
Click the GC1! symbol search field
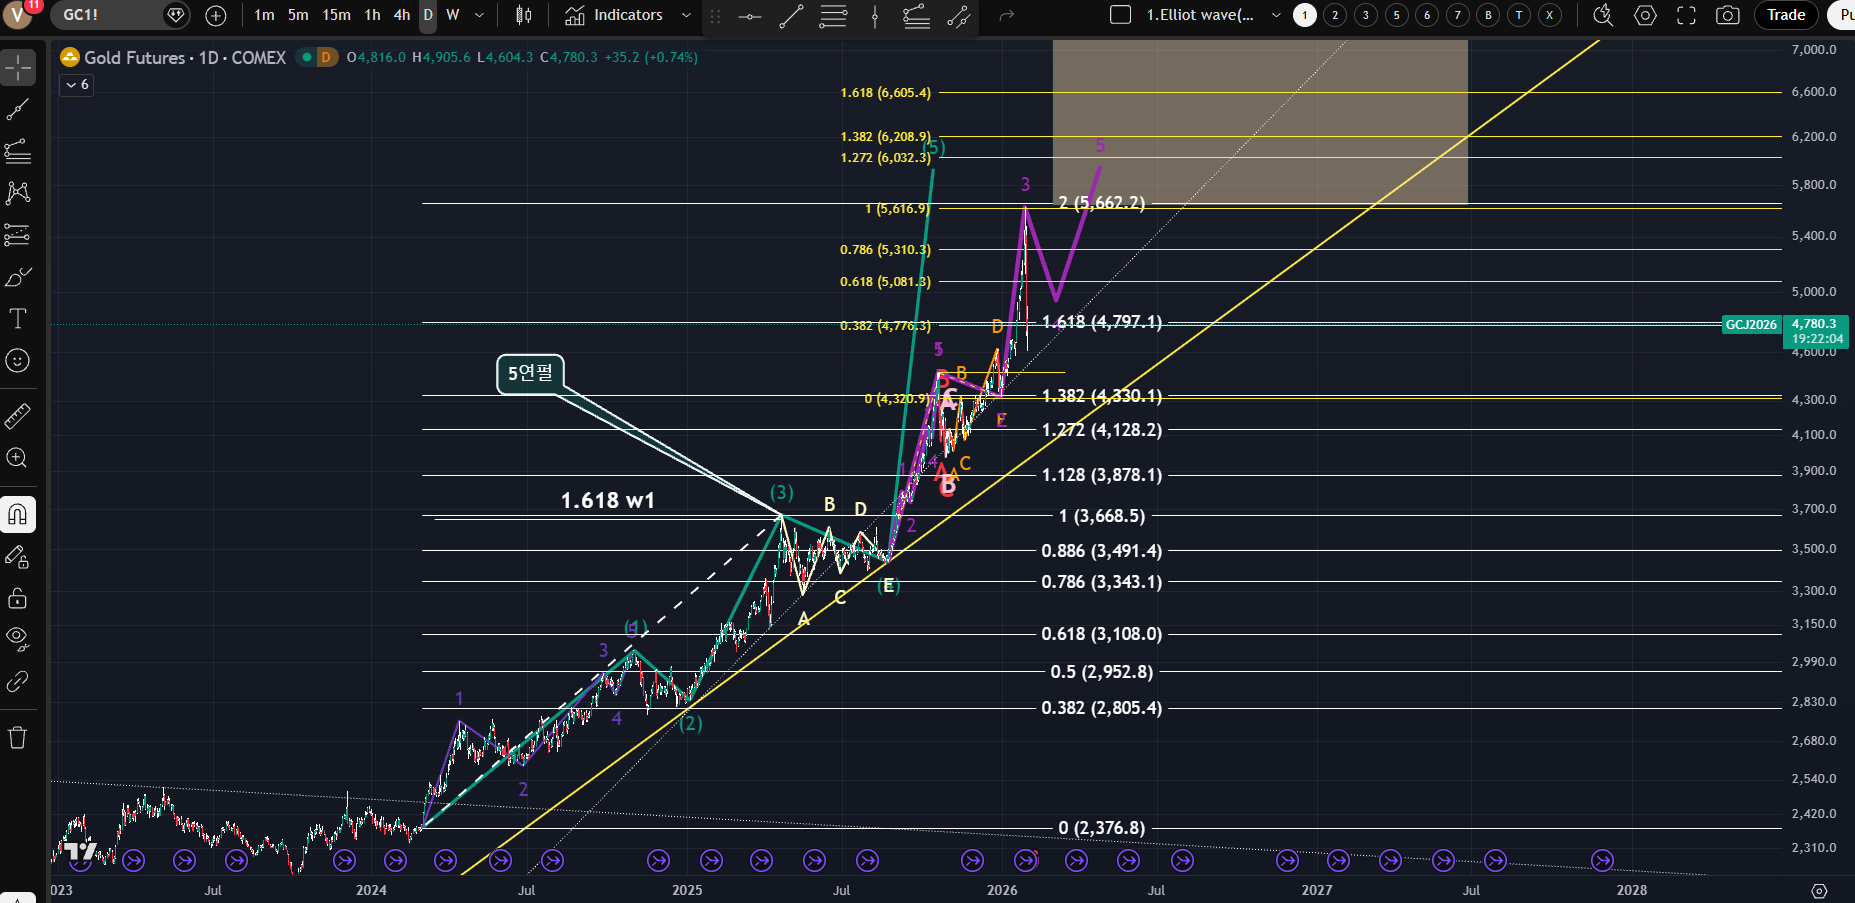click(x=105, y=15)
